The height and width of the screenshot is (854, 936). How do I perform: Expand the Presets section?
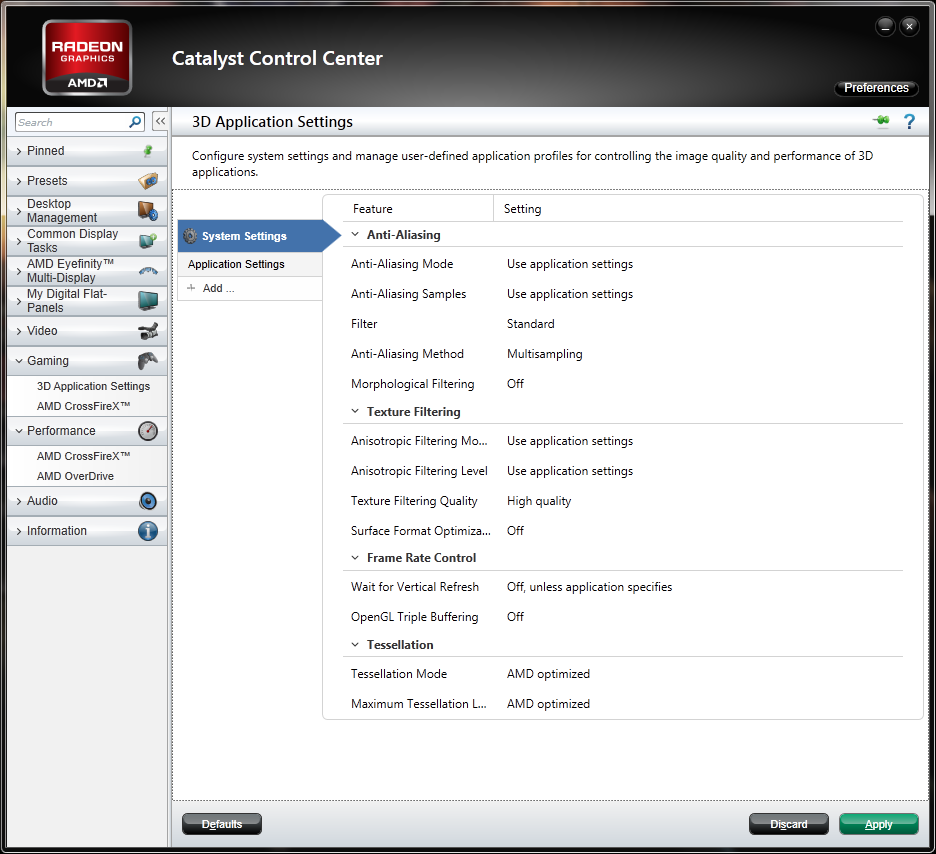point(19,181)
